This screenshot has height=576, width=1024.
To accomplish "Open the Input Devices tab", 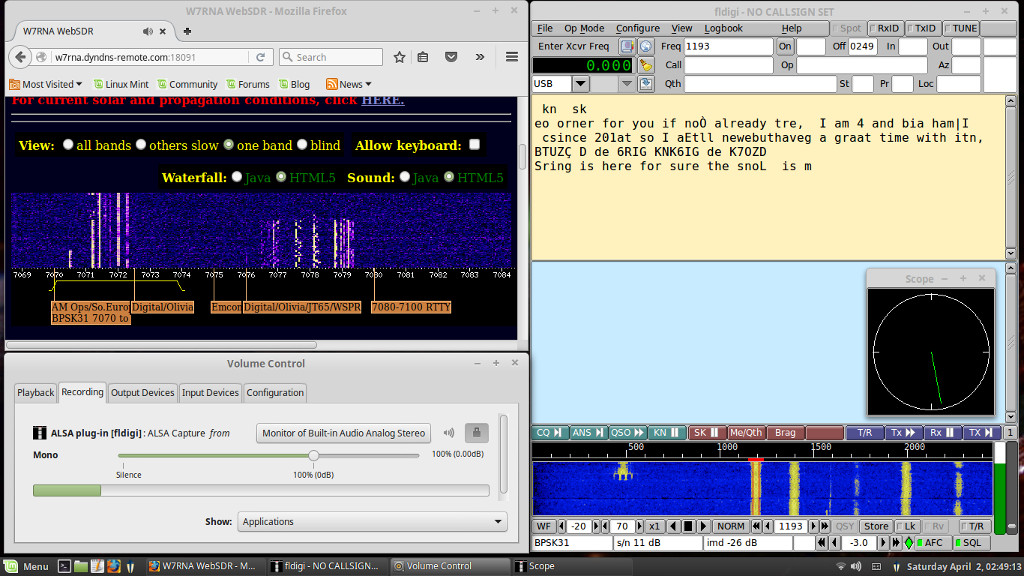I will (x=210, y=392).
